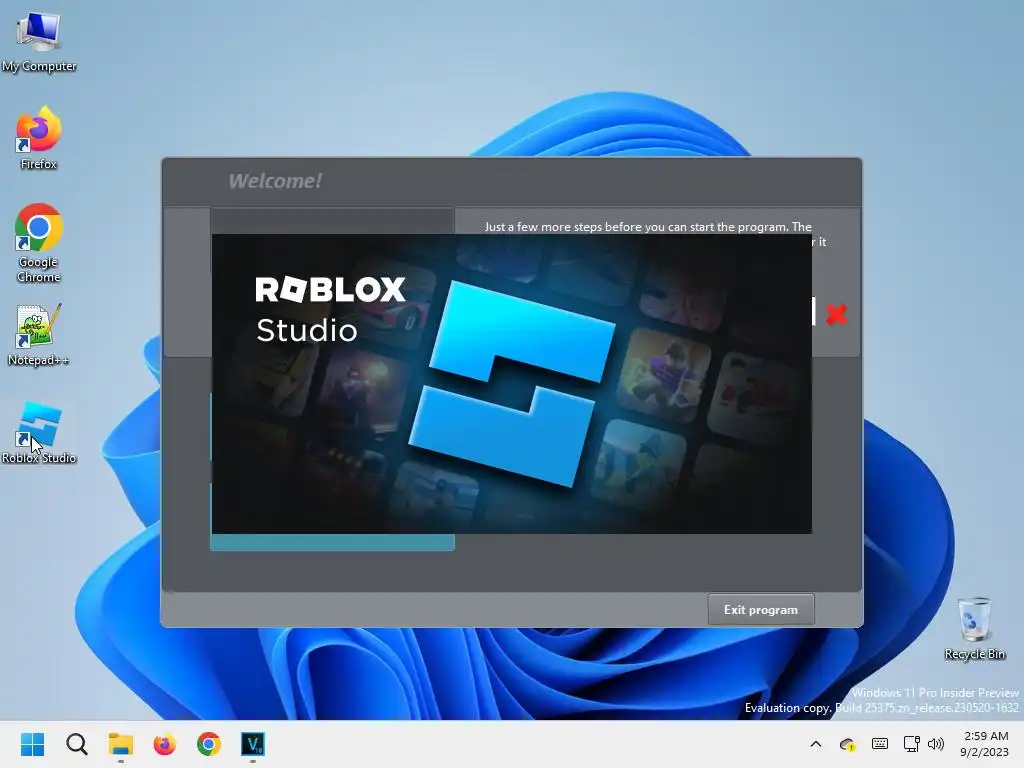Image resolution: width=1024 pixels, height=768 pixels.
Task: Select the Recycle Bin icon
Action: [974, 628]
